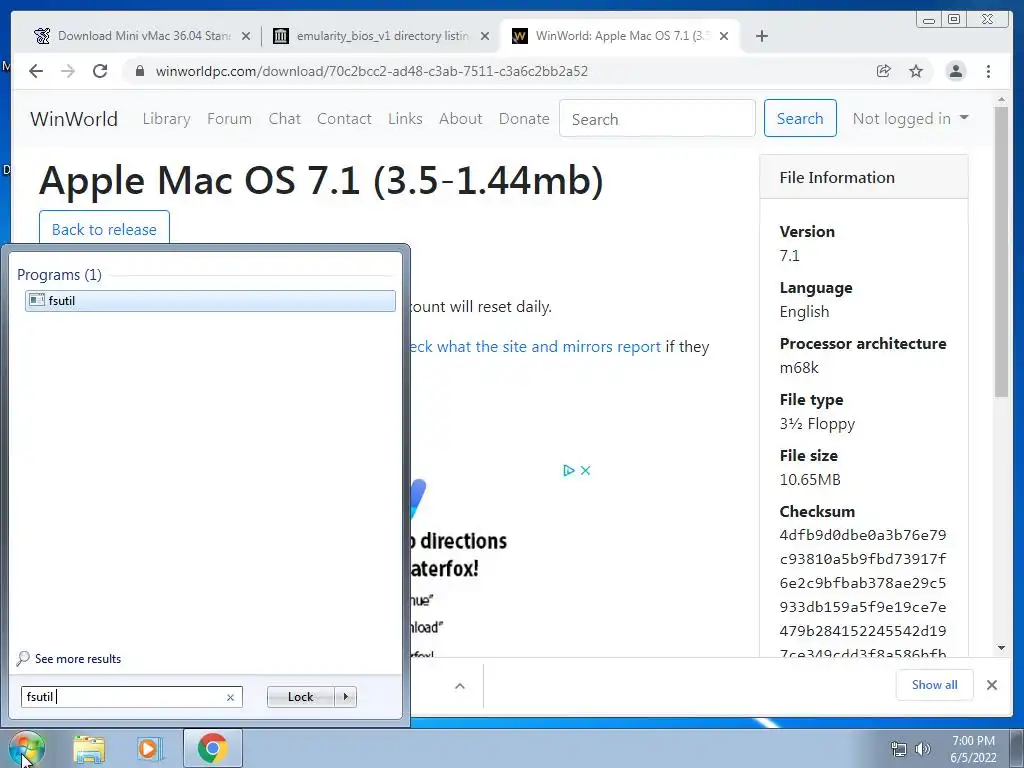Select the WinWorld Apple Mac OS tab
The image size is (1024, 768).
pos(620,36)
